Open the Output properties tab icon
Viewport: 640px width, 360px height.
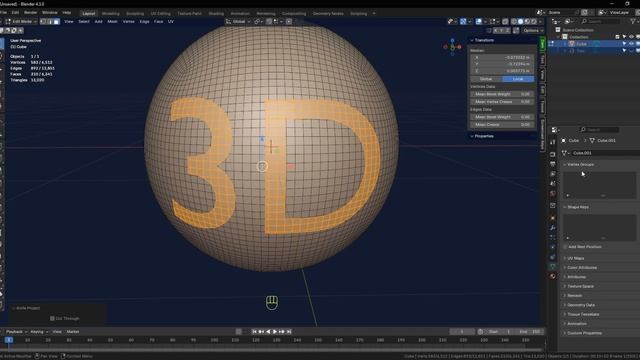[x=553, y=164]
